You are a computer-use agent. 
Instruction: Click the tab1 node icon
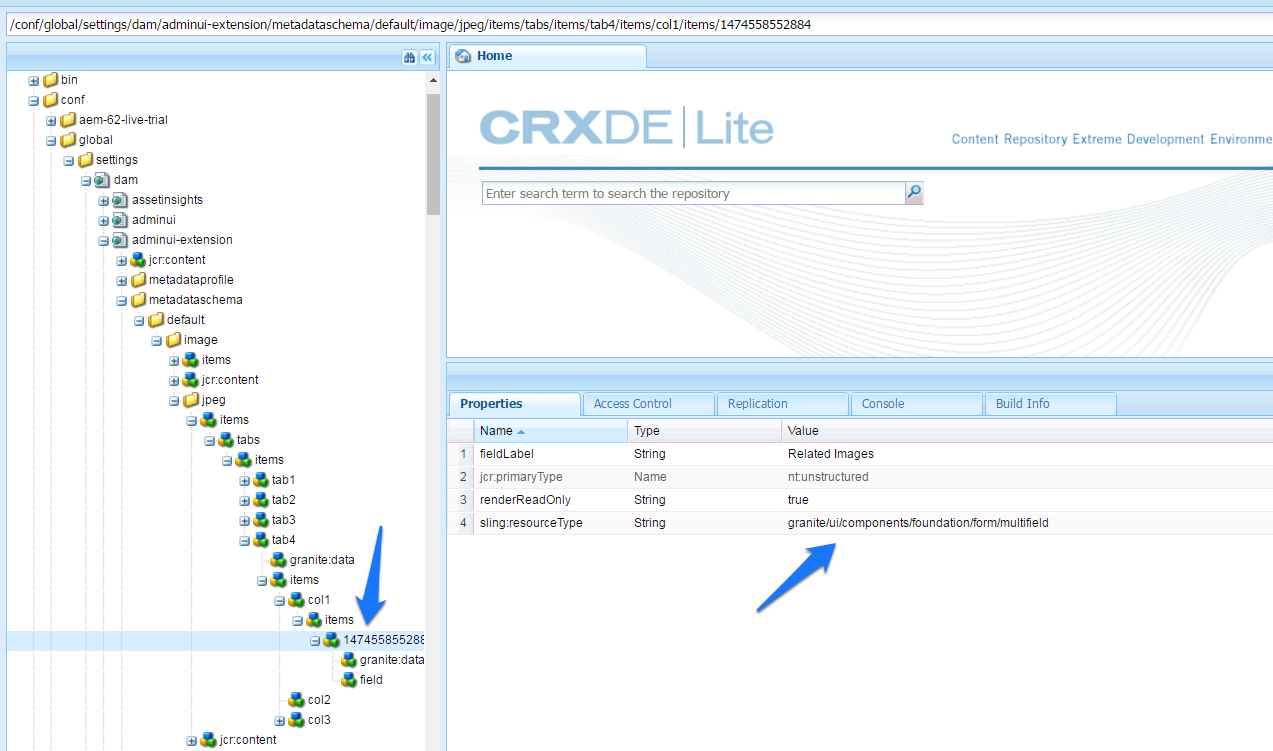(x=261, y=480)
